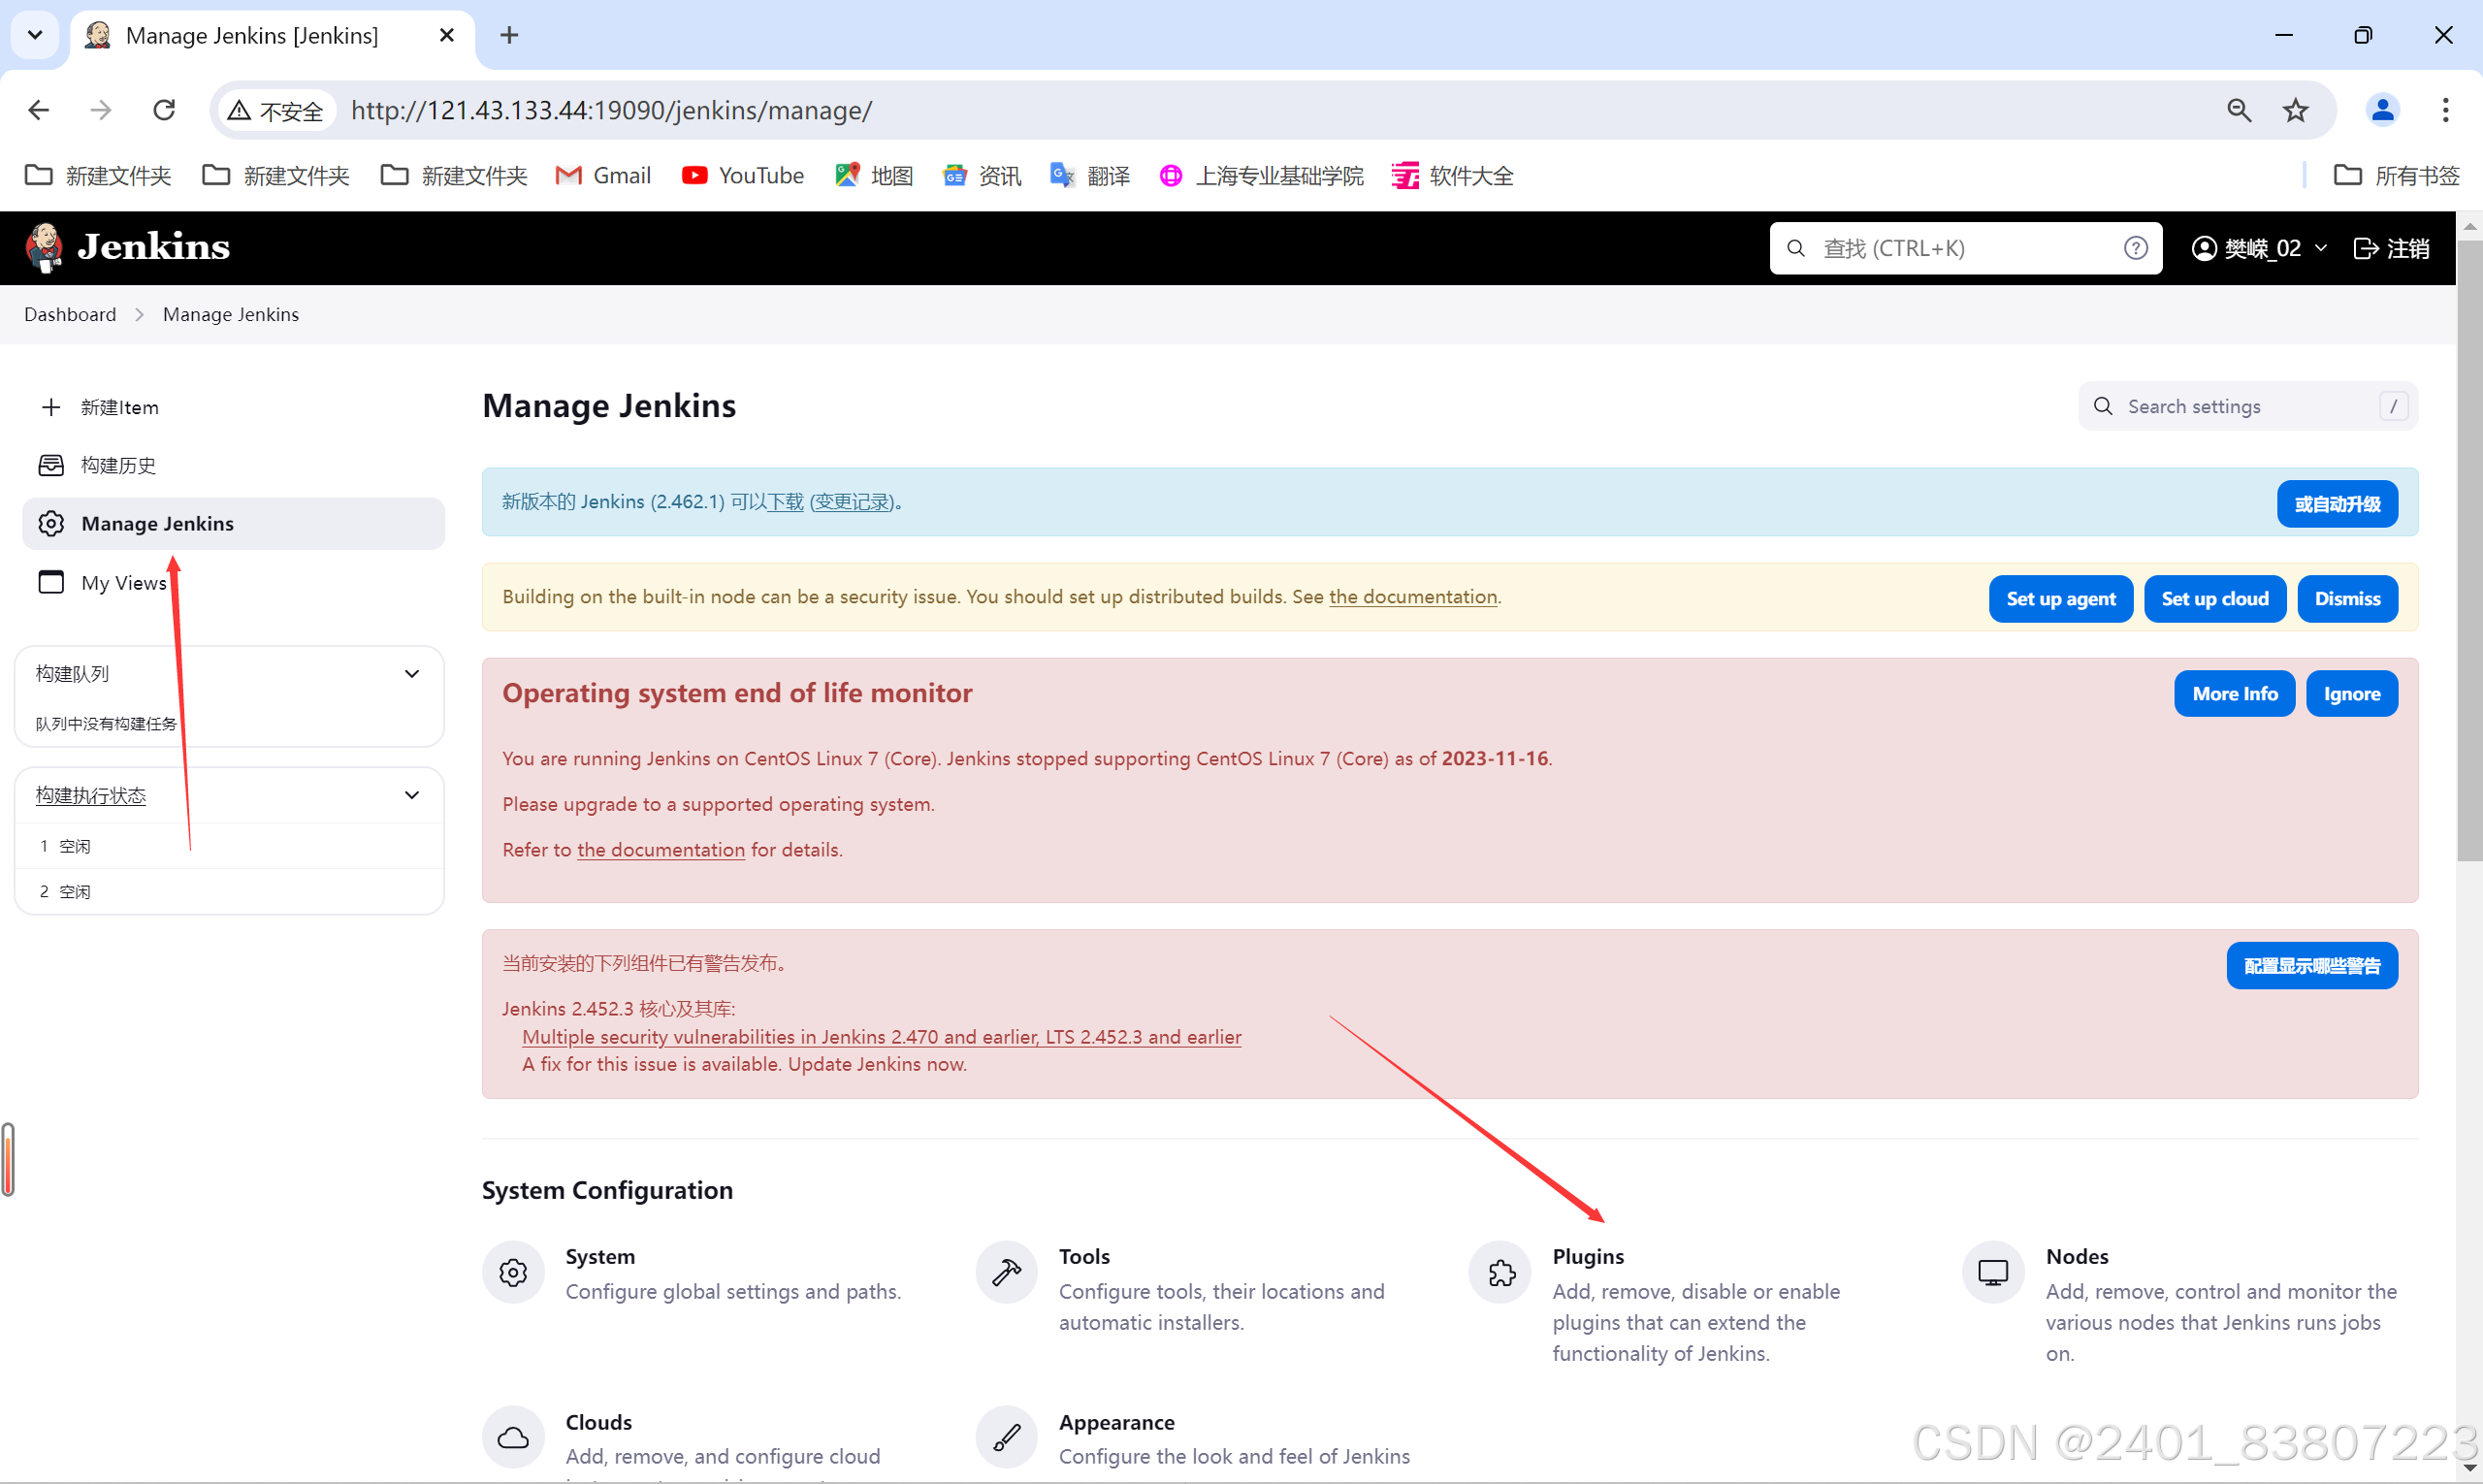This screenshot has width=2483, height=1484.
Task: Click the Jenkins butler logo
Action: coord(44,247)
